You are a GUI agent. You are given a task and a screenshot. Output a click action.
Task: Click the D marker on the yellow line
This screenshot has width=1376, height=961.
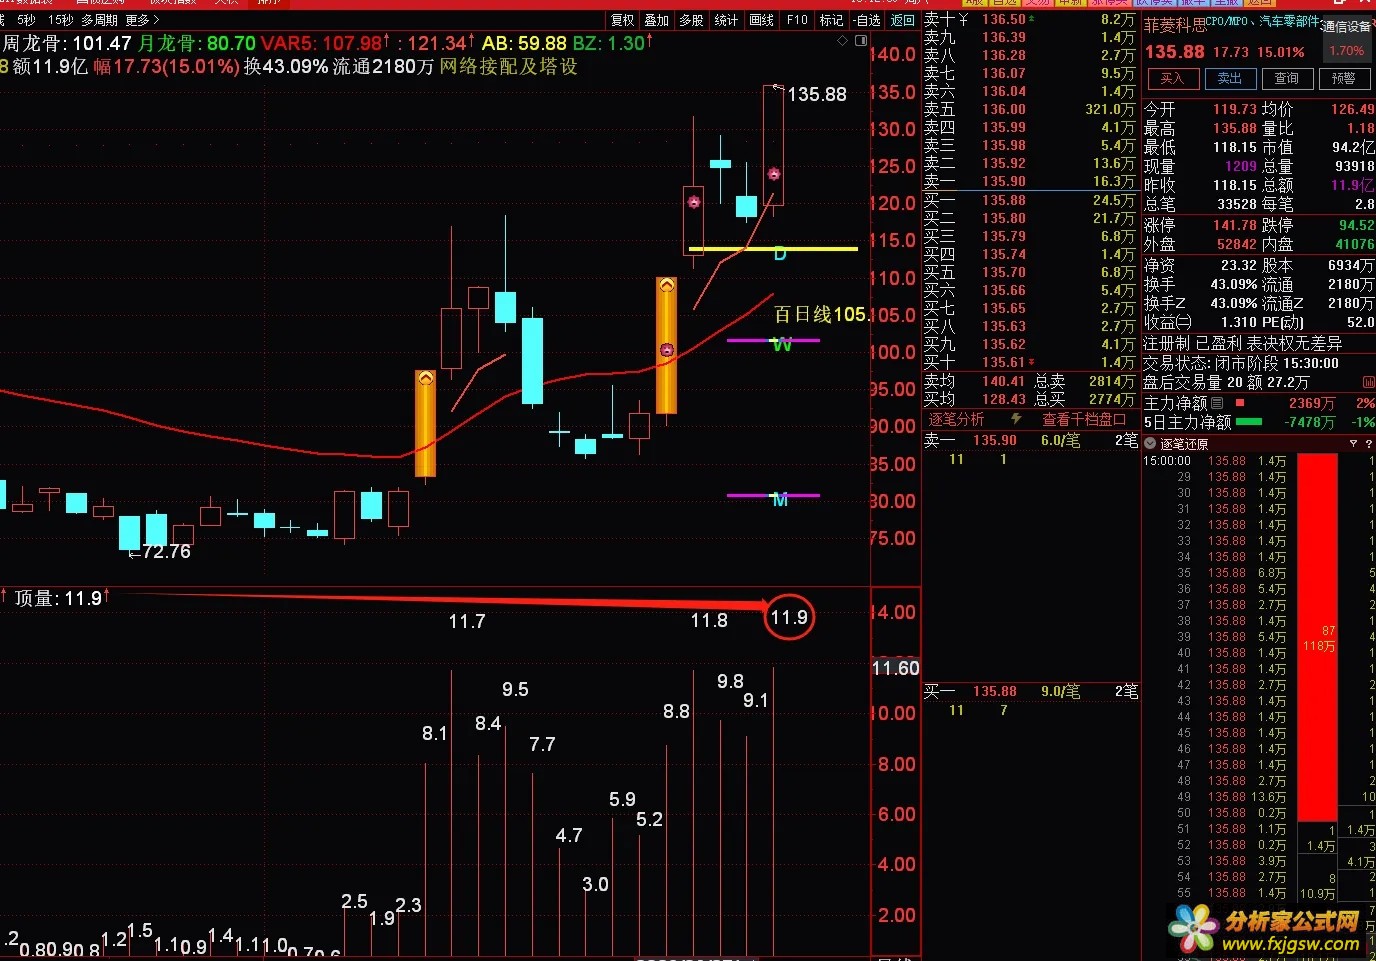pos(780,254)
